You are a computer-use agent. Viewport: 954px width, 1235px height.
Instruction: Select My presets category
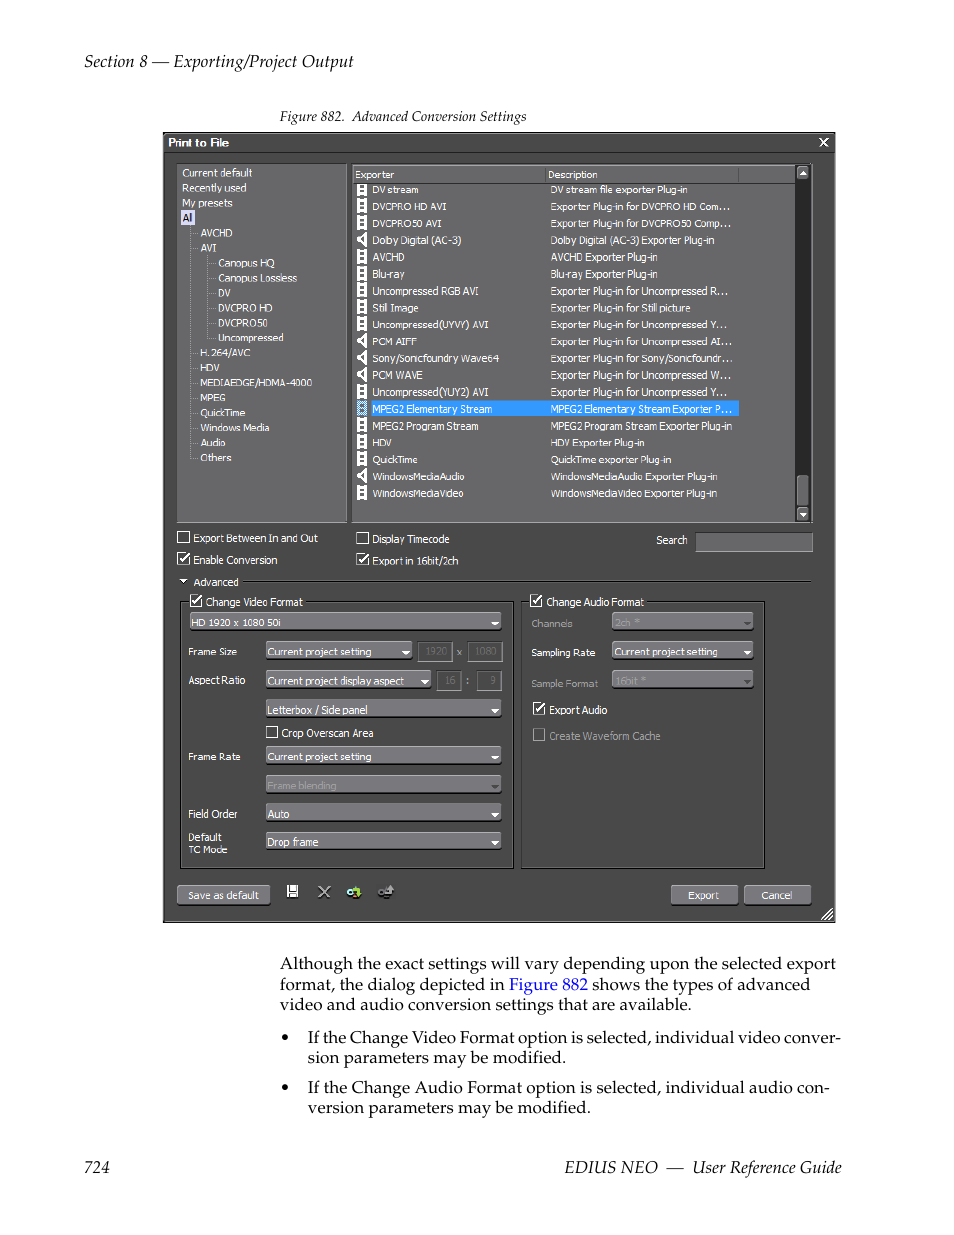coord(207,203)
